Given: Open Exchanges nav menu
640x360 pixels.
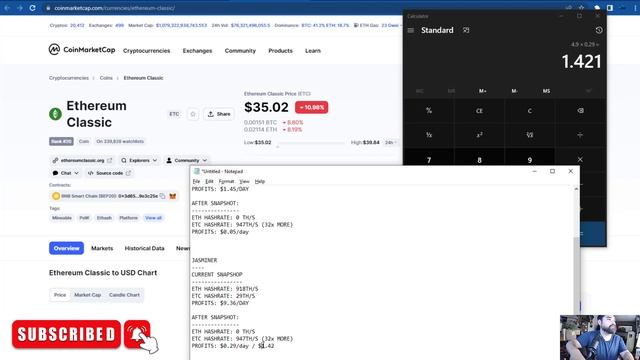Looking at the screenshot, I should pyautogui.click(x=197, y=51).
